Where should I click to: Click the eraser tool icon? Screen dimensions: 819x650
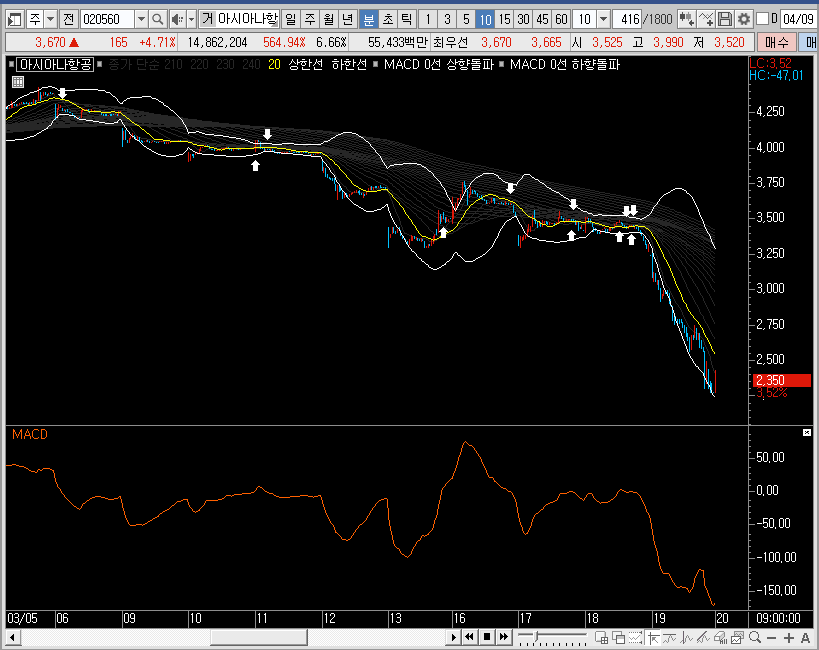(720, 637)
